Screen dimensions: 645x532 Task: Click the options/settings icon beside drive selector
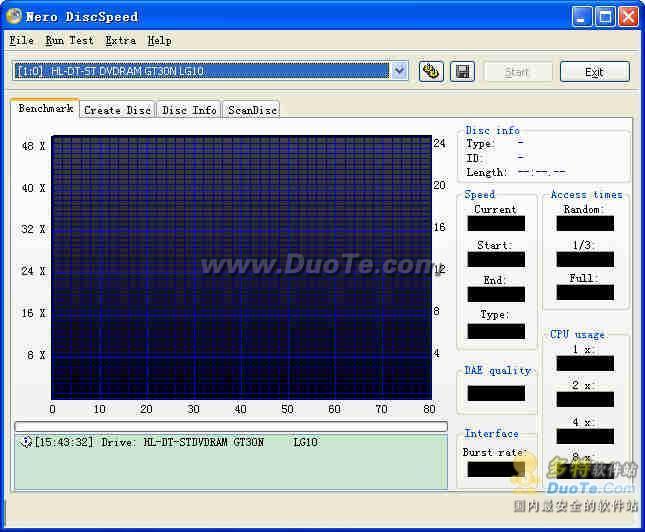[x=431, y=71]
